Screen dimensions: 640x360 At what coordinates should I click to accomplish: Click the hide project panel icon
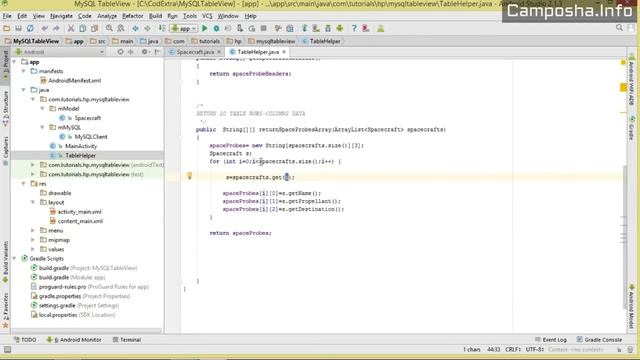(157, 52)
